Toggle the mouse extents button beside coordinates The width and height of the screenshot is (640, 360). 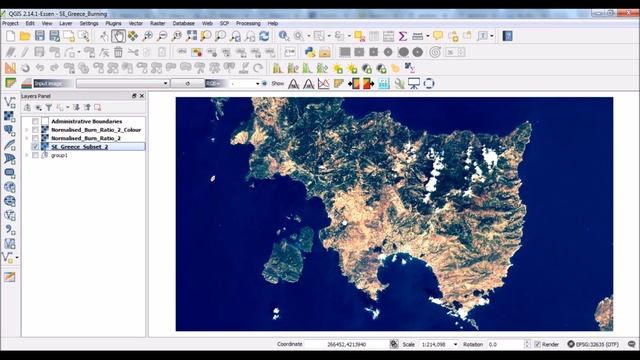click(x=393, y=344)
